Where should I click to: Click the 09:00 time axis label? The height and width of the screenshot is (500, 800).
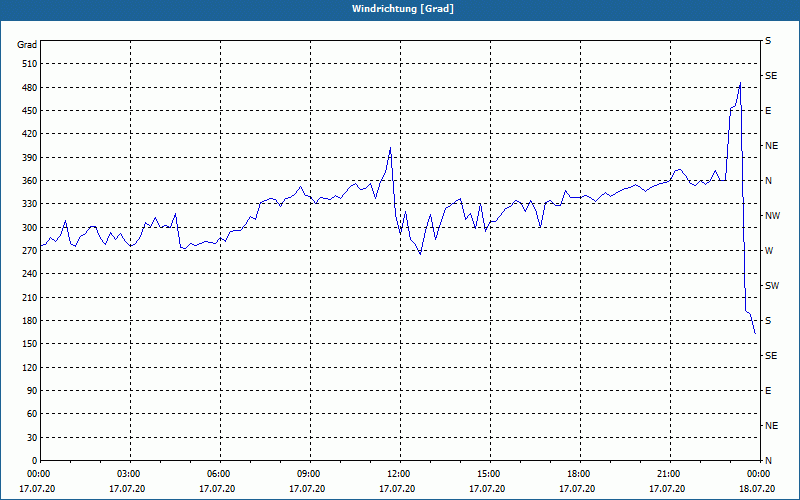[x=310, y=473]
